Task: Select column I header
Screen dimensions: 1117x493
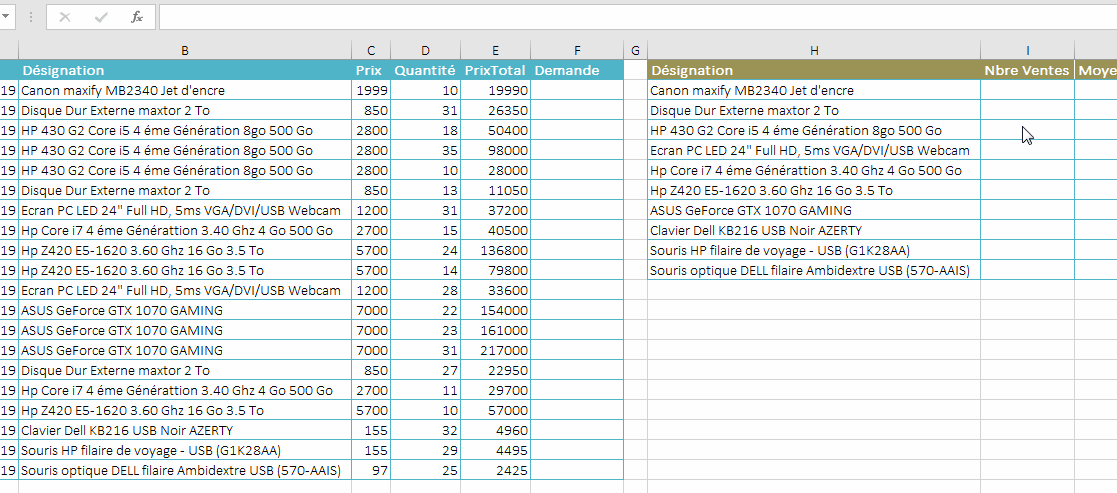Action: 1028,51
